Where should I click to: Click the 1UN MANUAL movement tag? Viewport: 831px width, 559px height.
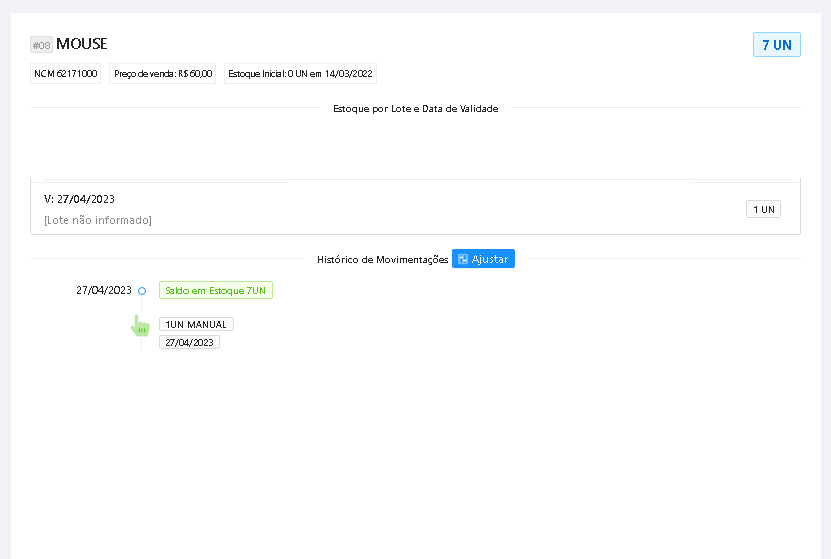[x=196, y=324]
